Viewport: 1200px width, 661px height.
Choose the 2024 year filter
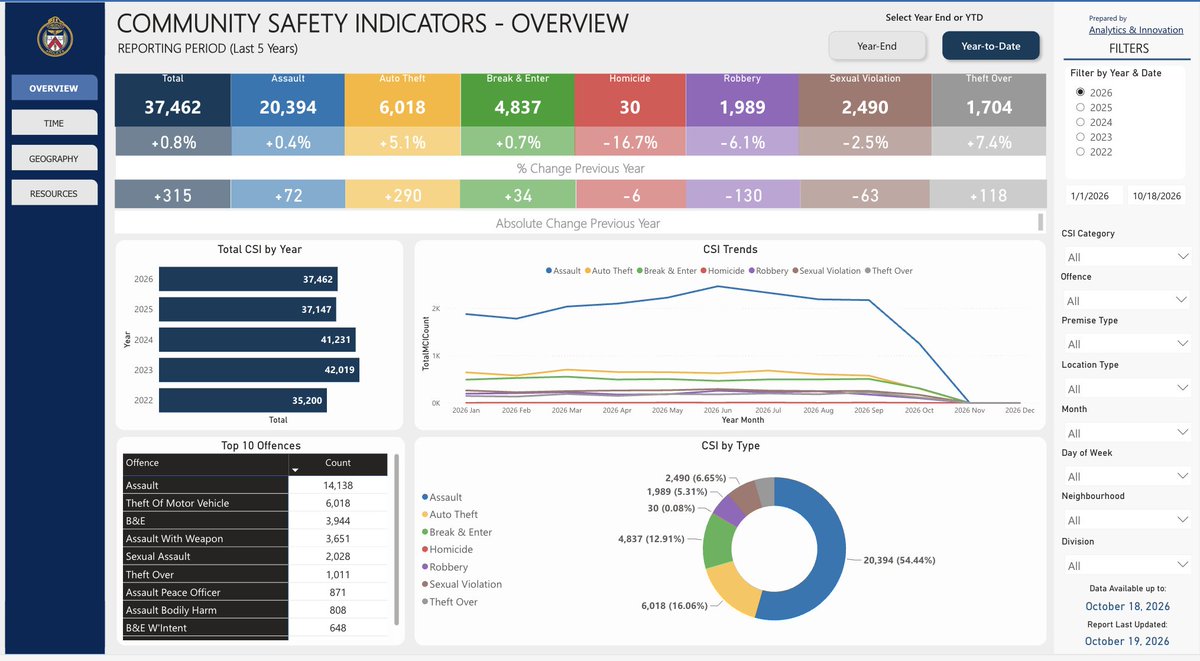pos(1080,122)
